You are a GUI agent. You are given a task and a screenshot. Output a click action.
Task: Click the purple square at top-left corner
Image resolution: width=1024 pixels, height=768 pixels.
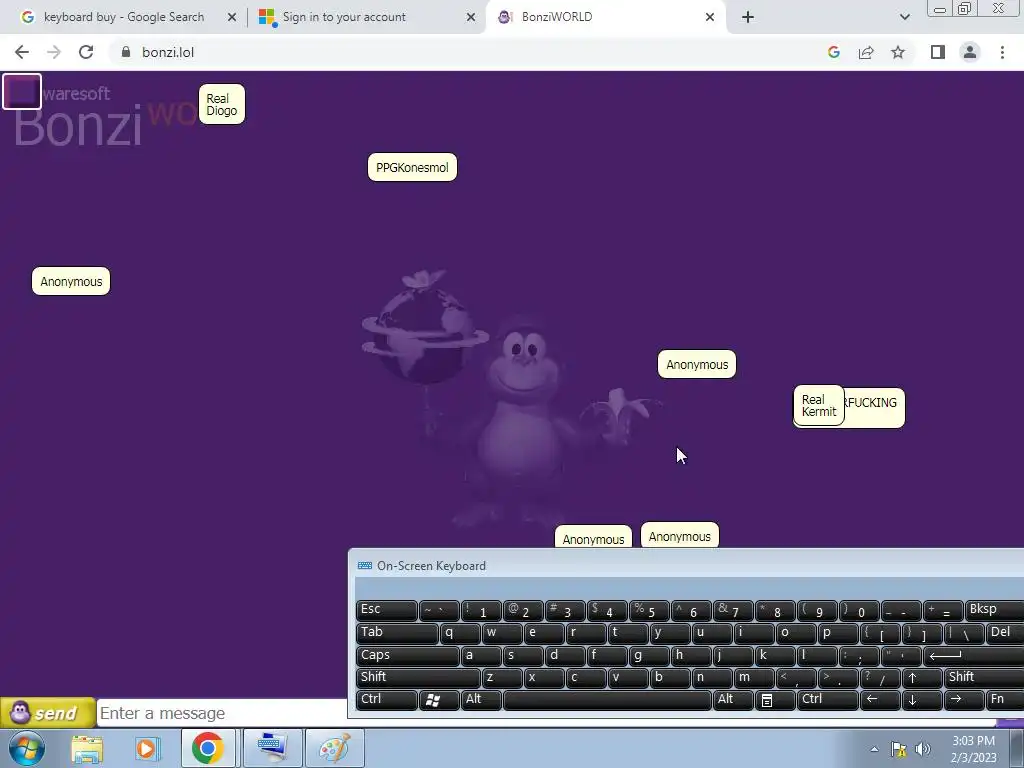pyautogui.click(x=22, y=91)
